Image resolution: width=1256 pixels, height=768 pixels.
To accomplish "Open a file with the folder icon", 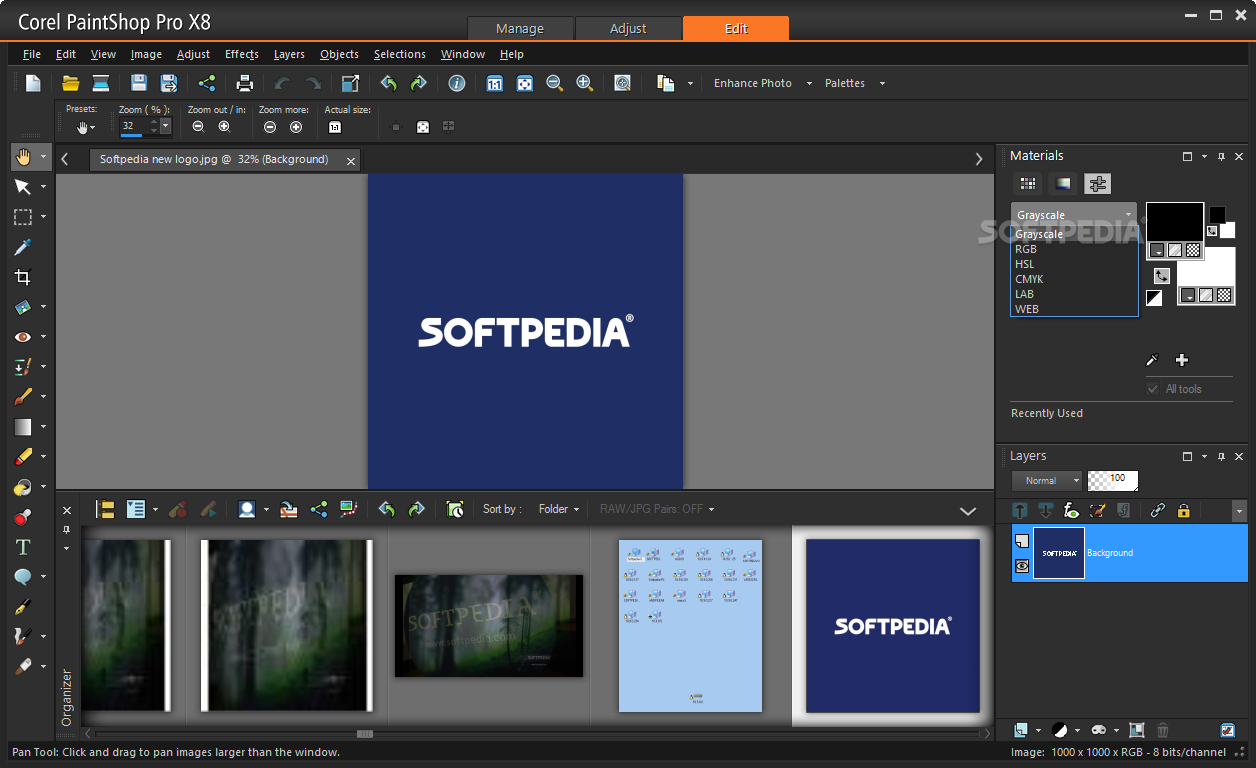I will [71, 83].
